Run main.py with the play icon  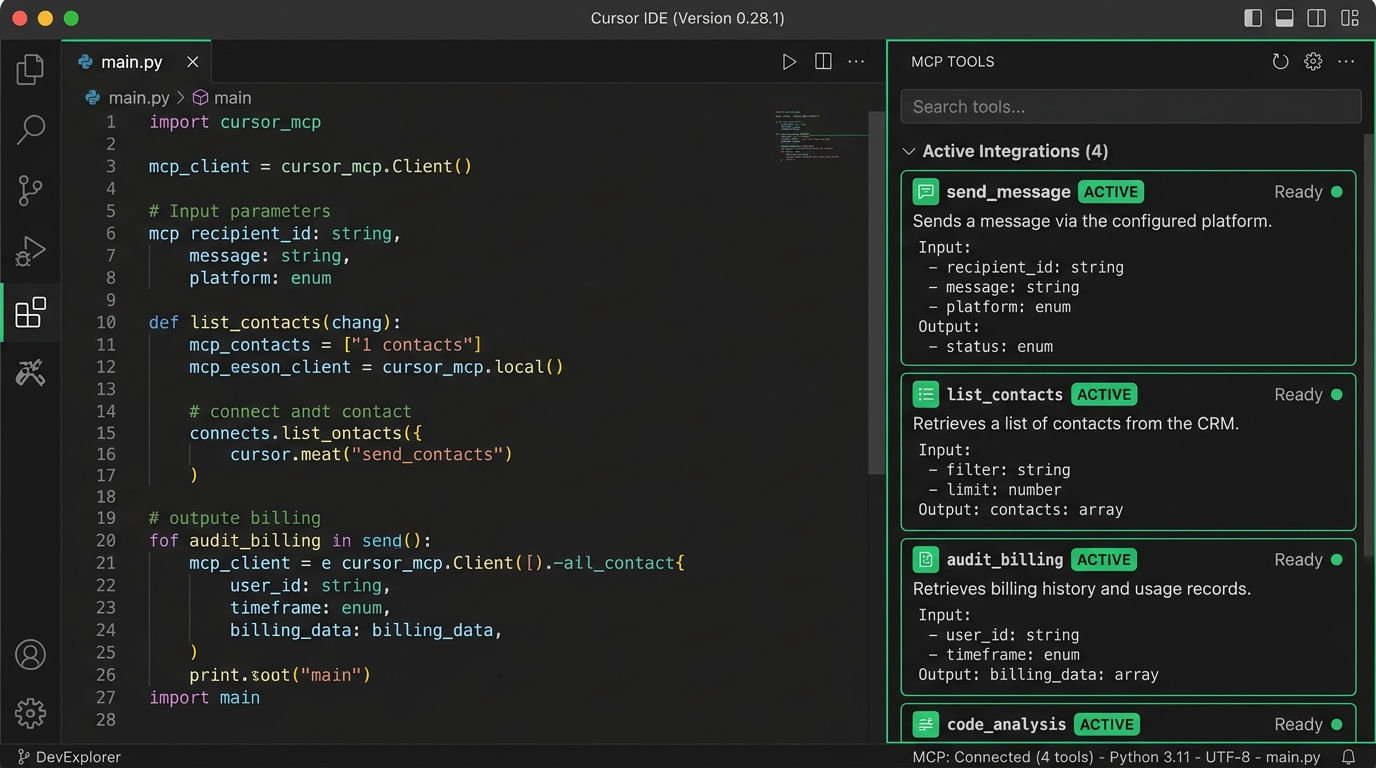[x=789, y=62]
